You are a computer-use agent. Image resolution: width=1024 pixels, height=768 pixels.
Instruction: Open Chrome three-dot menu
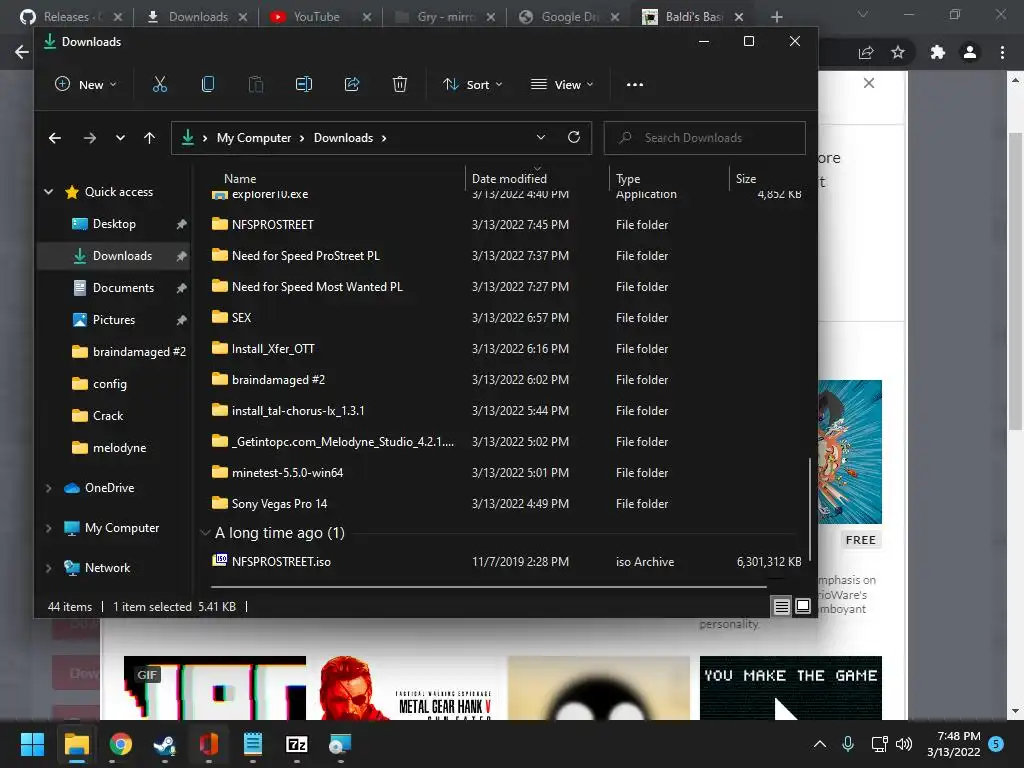[x=1002, y=52]
